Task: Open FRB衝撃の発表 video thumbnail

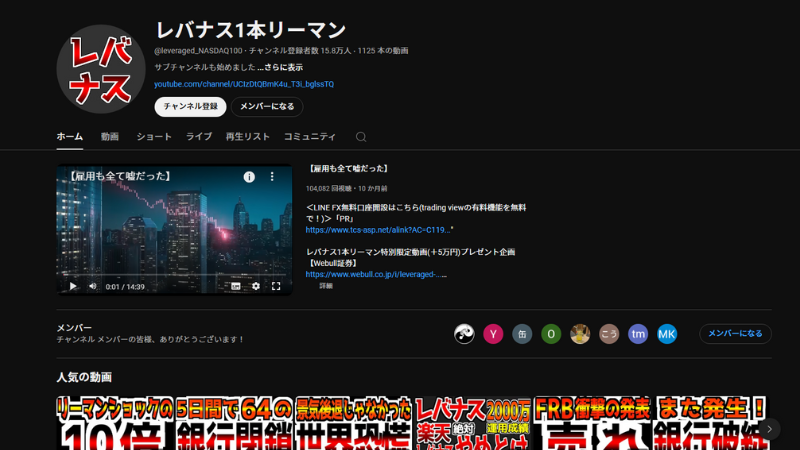Action: (x=592, y=423)
